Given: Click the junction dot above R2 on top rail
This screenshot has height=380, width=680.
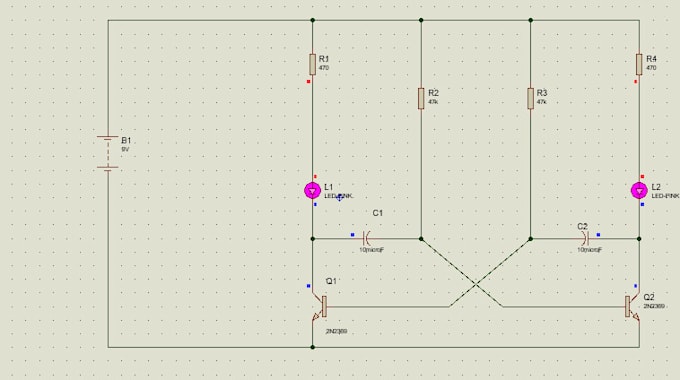Looking at the screenshot, I should 421,20.
